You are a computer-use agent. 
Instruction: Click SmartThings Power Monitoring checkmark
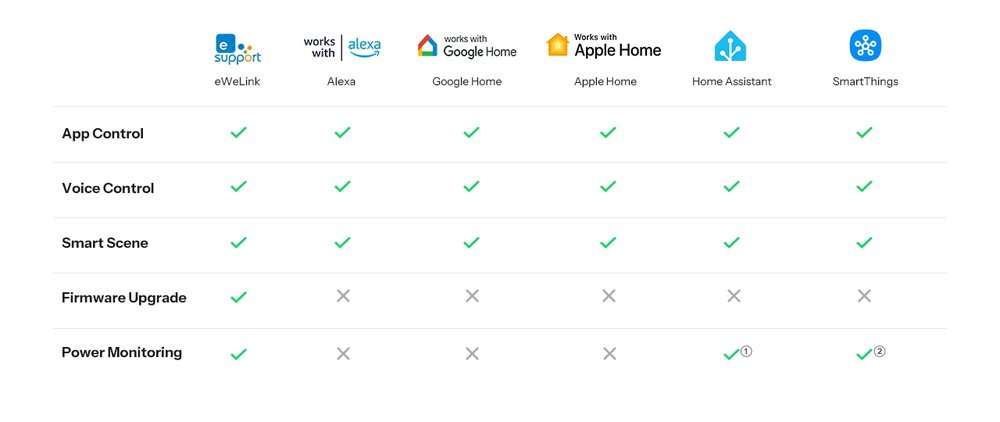(x=864, y=354)
